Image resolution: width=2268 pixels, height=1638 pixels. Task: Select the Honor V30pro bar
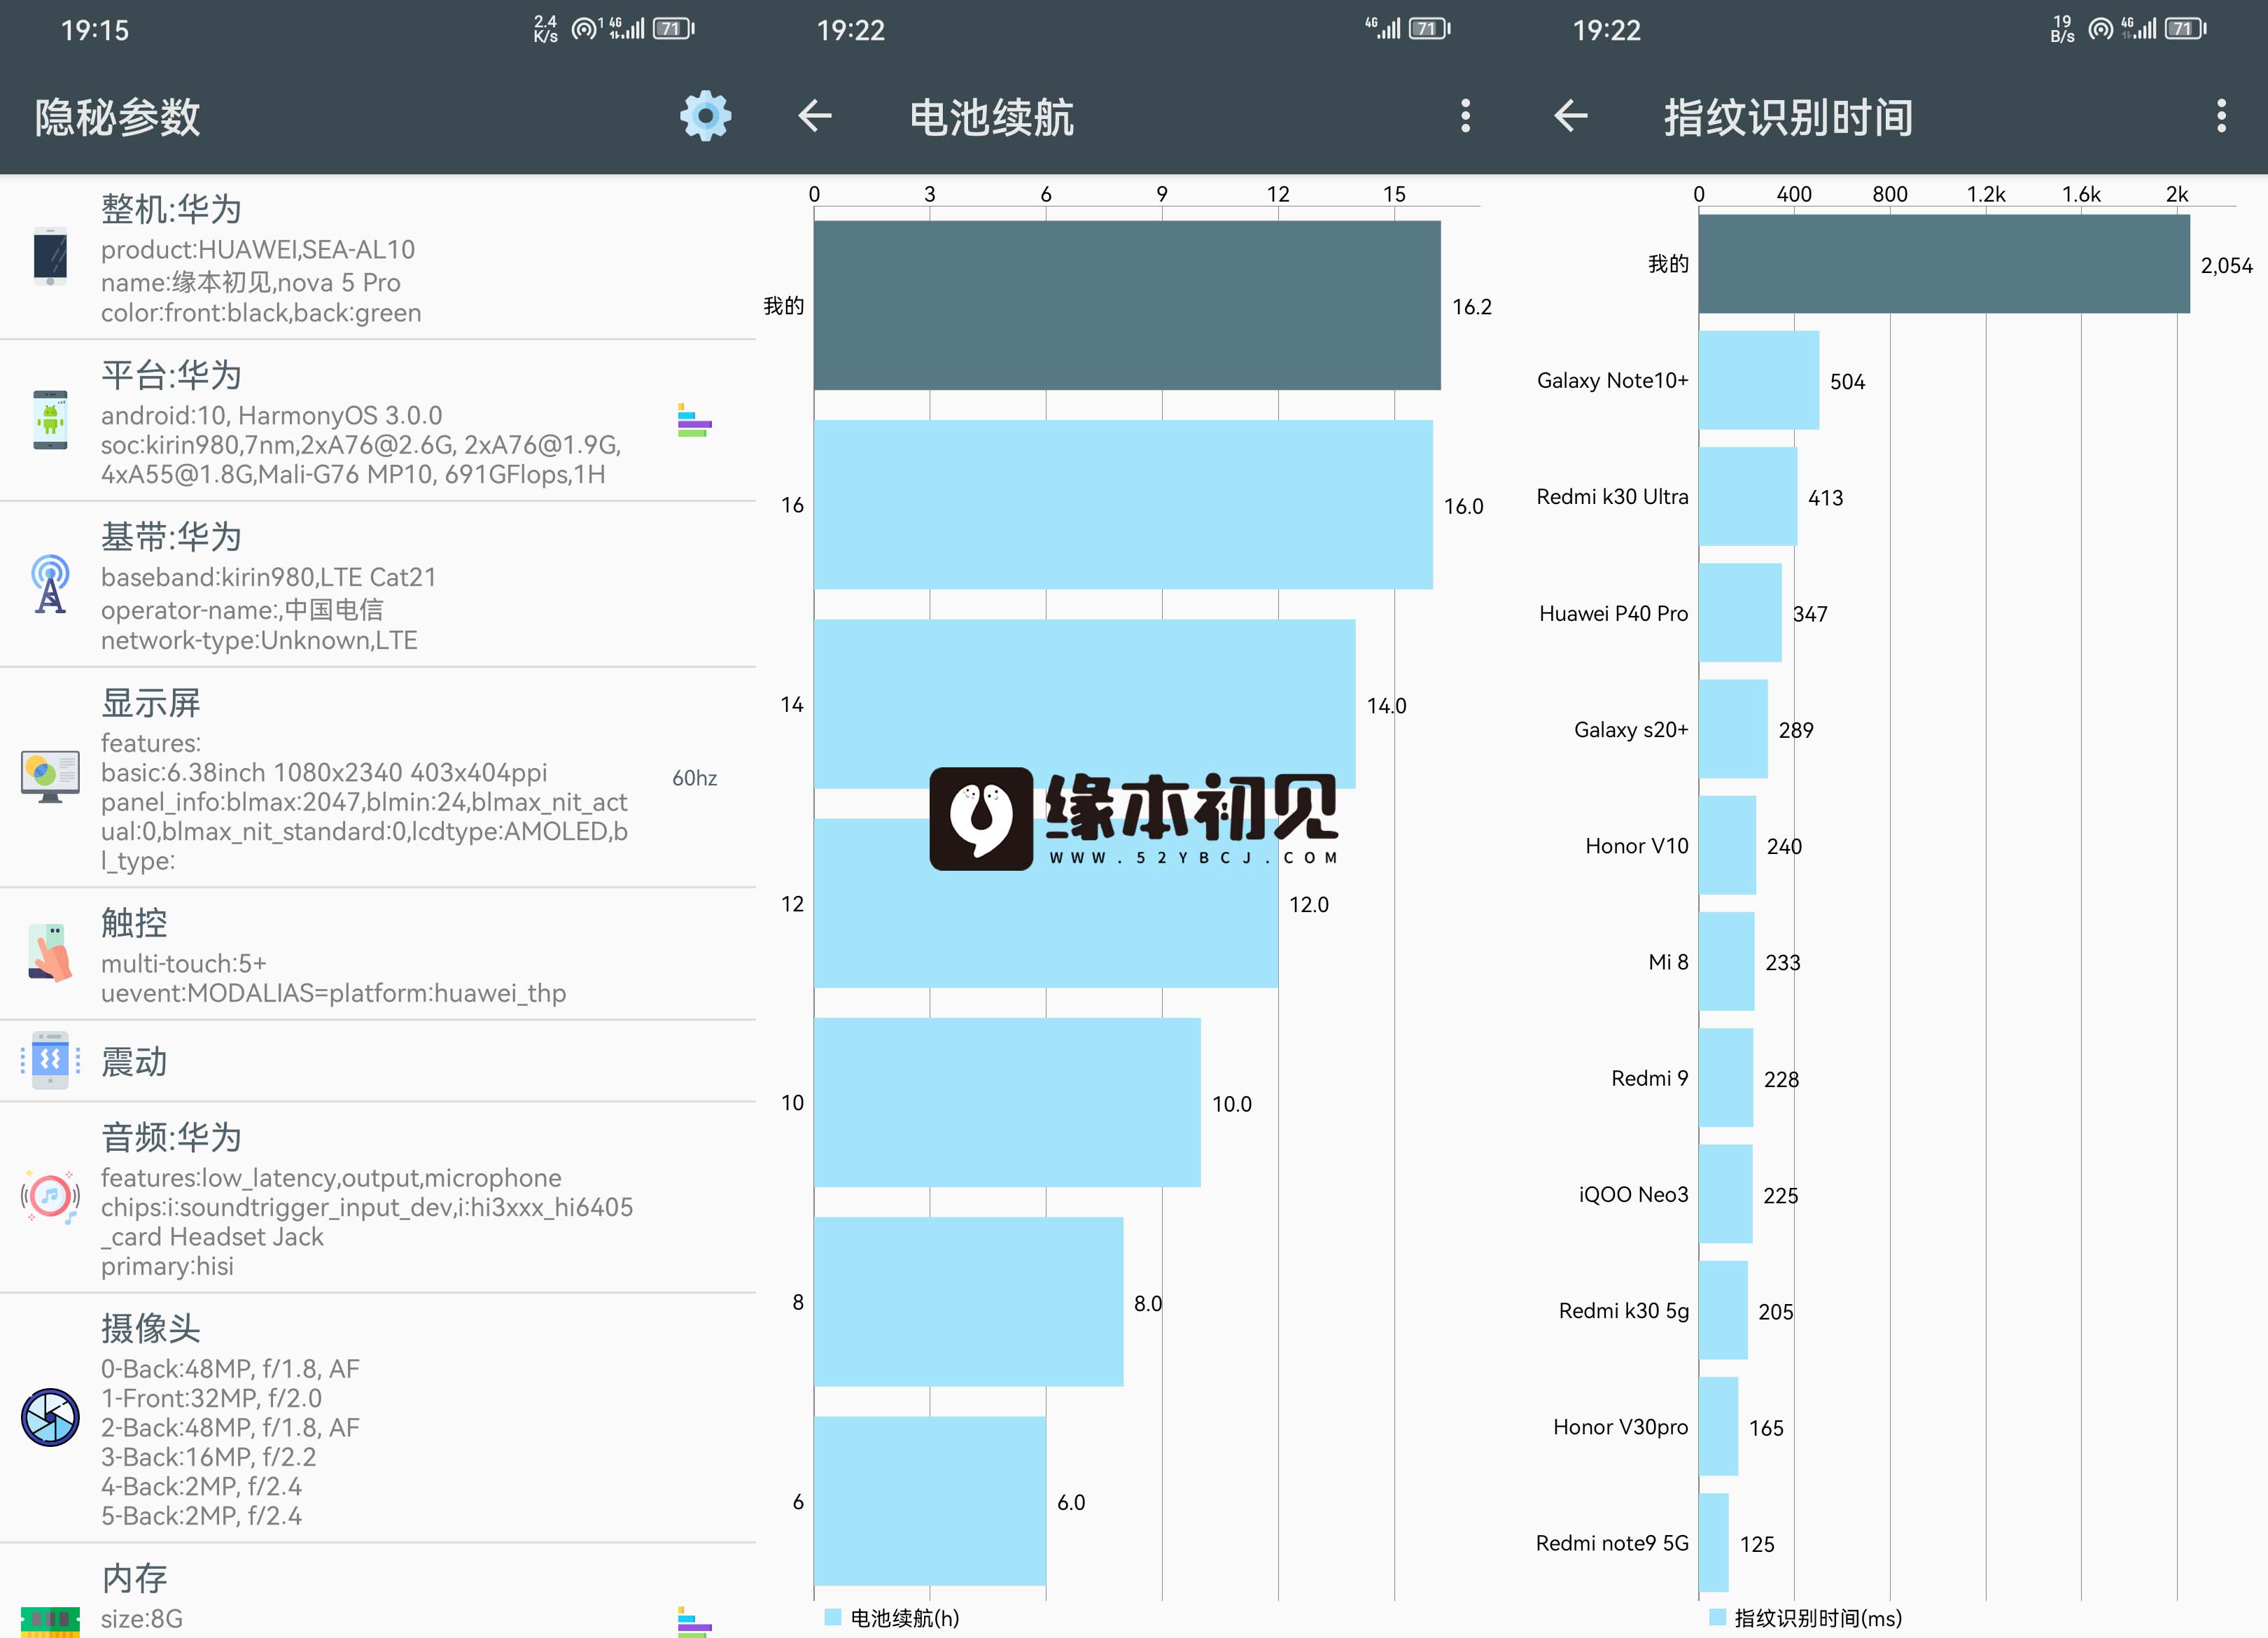(x=1718, y=1426)
